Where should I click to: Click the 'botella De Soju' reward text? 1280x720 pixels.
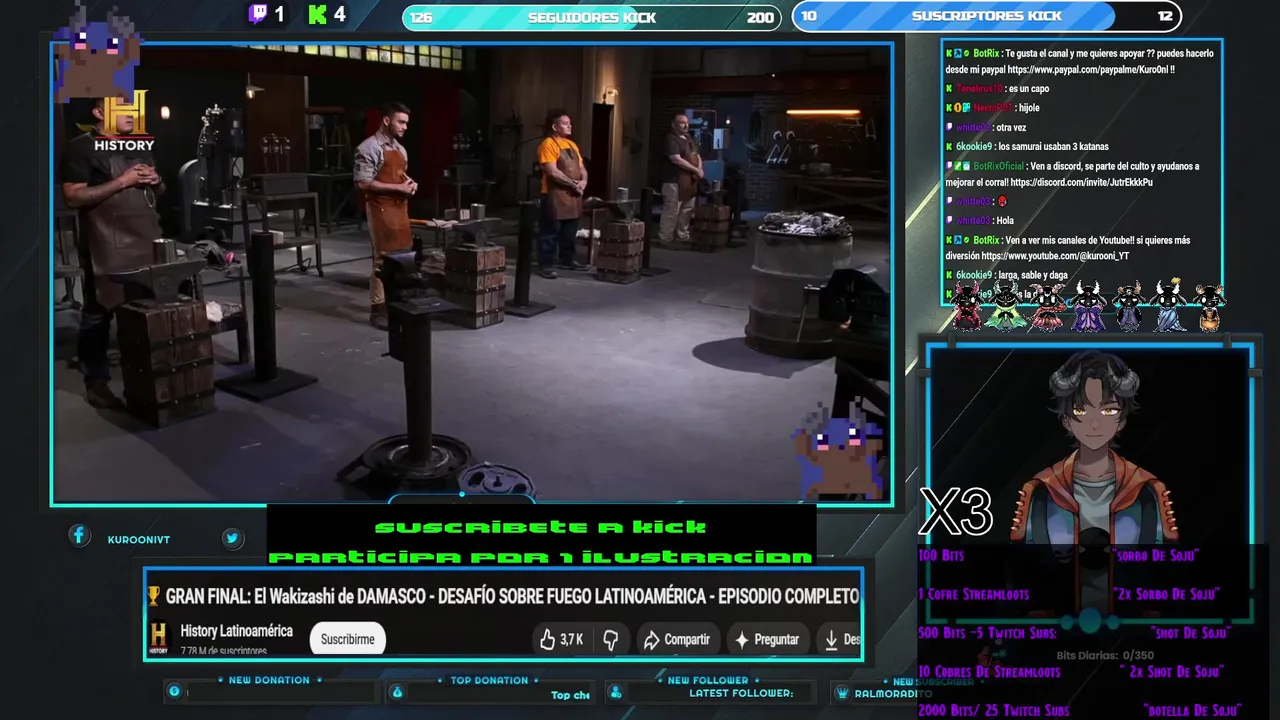pos(1193,711)
